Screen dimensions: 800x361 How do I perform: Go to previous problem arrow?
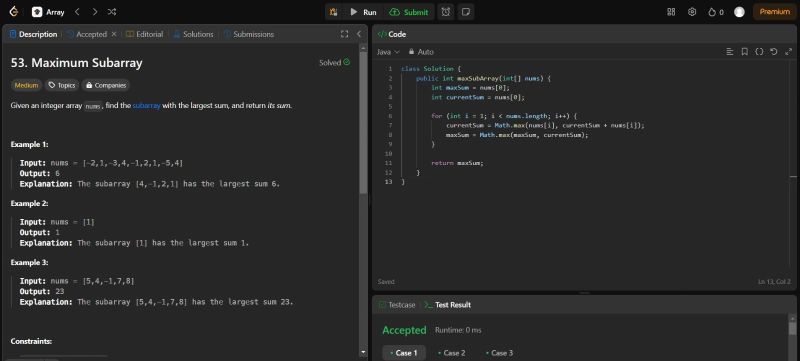77,12
